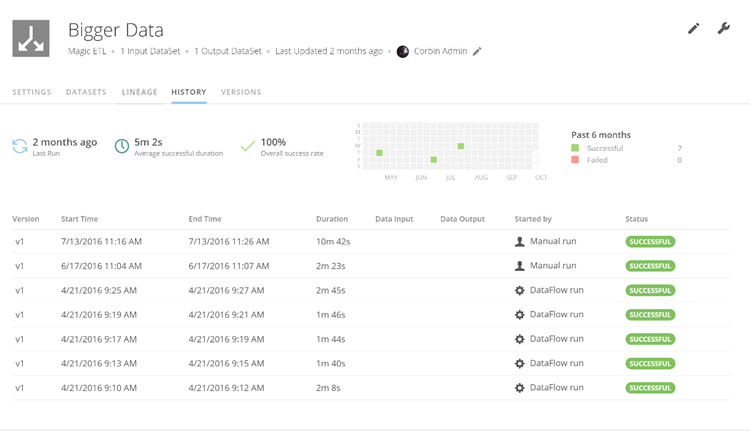
Task: Click the Bigger Data dataflow logo icon
Action: coord(30,38)
